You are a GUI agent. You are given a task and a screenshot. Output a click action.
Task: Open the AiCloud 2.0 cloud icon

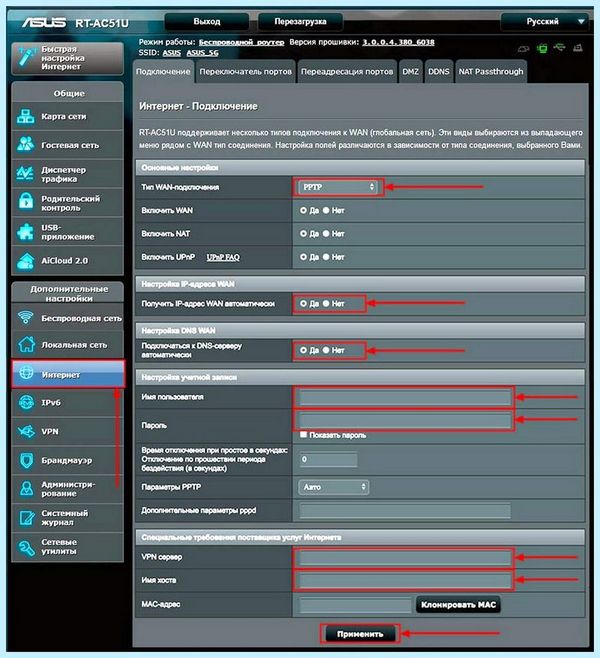(x=26, y=261)
